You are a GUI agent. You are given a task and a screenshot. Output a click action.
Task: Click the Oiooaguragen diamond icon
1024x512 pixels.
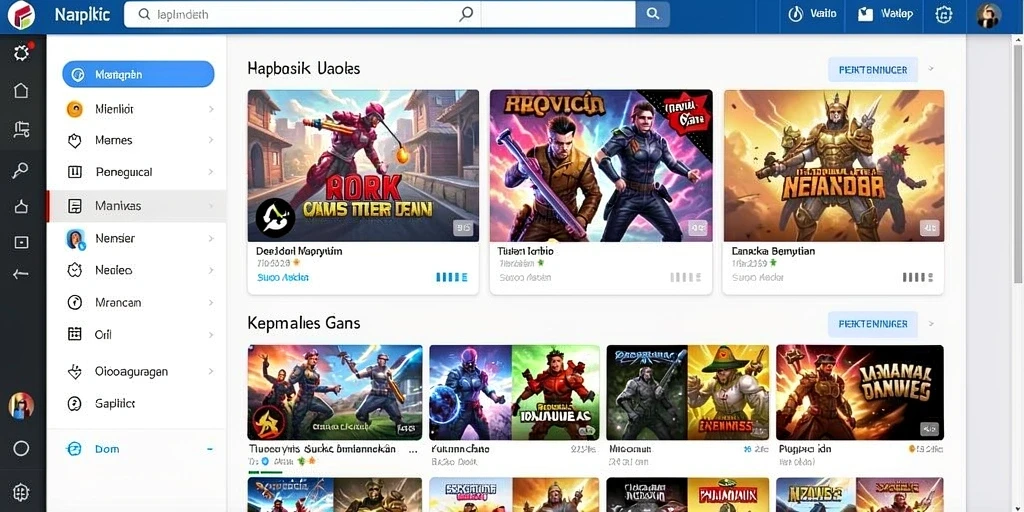75,372
